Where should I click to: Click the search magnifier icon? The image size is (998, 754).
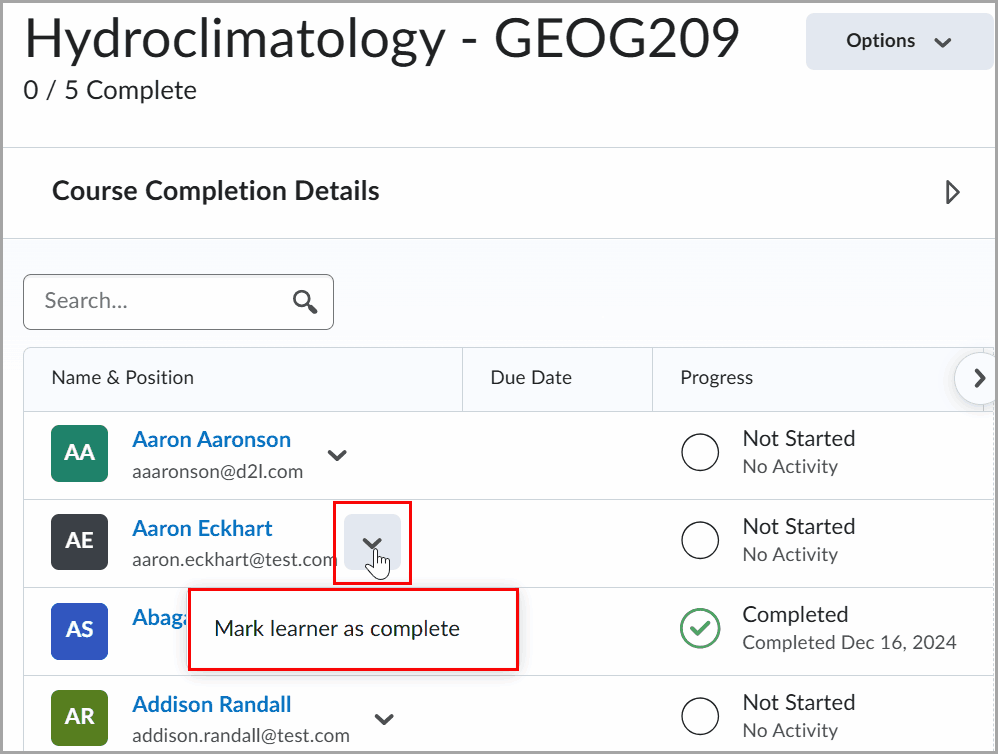[305, 302]
